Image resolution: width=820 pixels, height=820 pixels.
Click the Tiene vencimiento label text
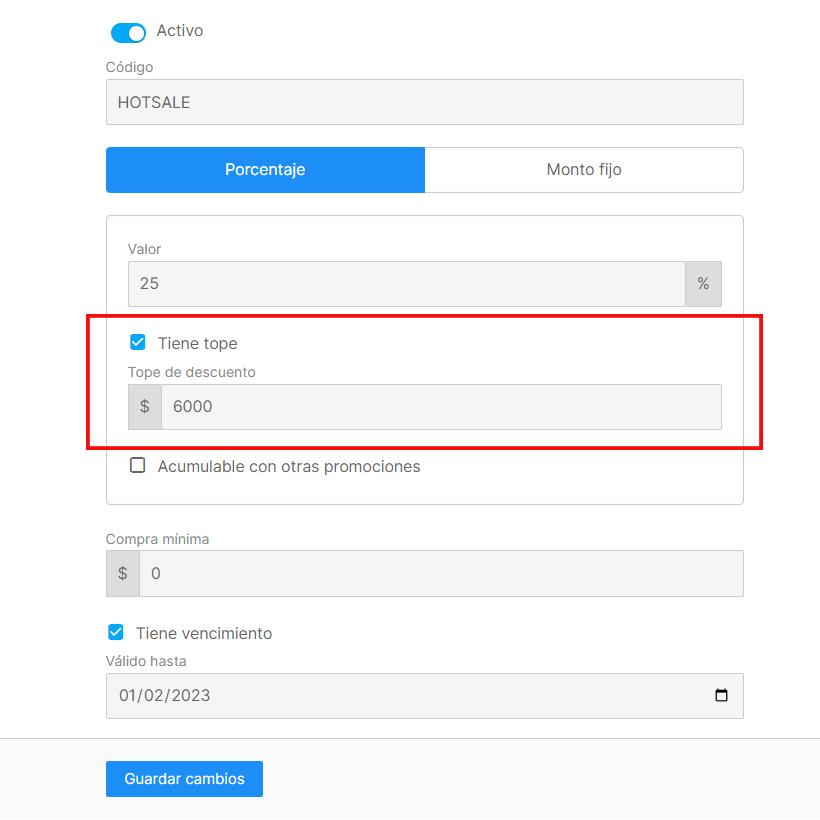tap(204, 633)
